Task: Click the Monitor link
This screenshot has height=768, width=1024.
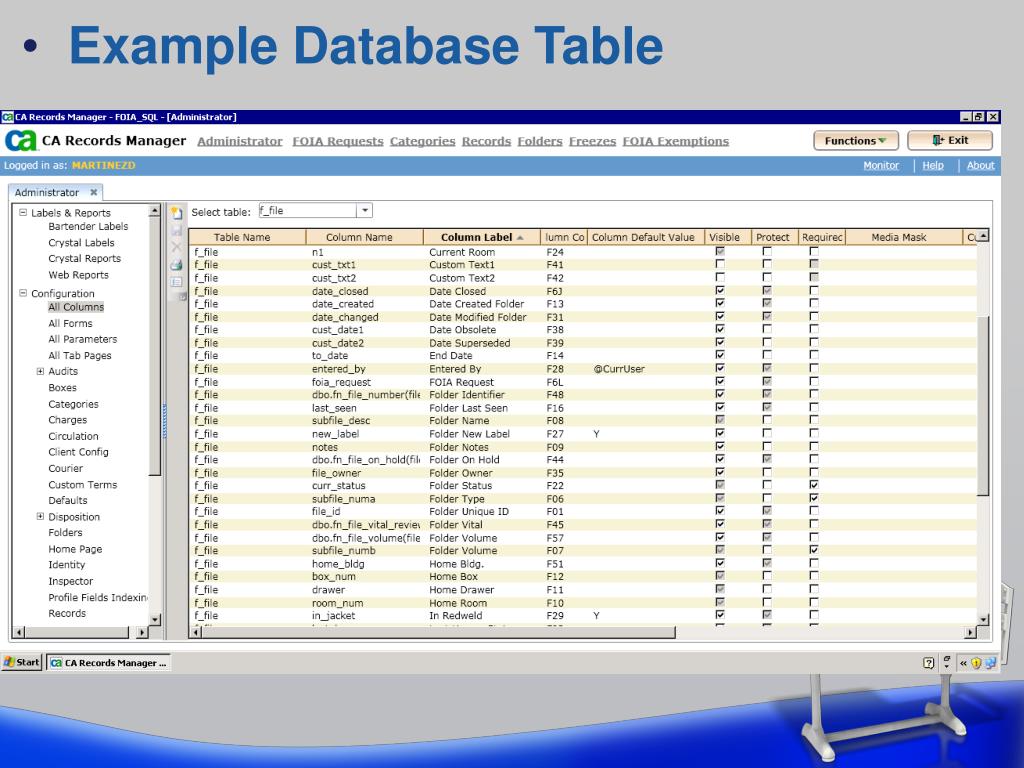Action: [x=881, y=165]
